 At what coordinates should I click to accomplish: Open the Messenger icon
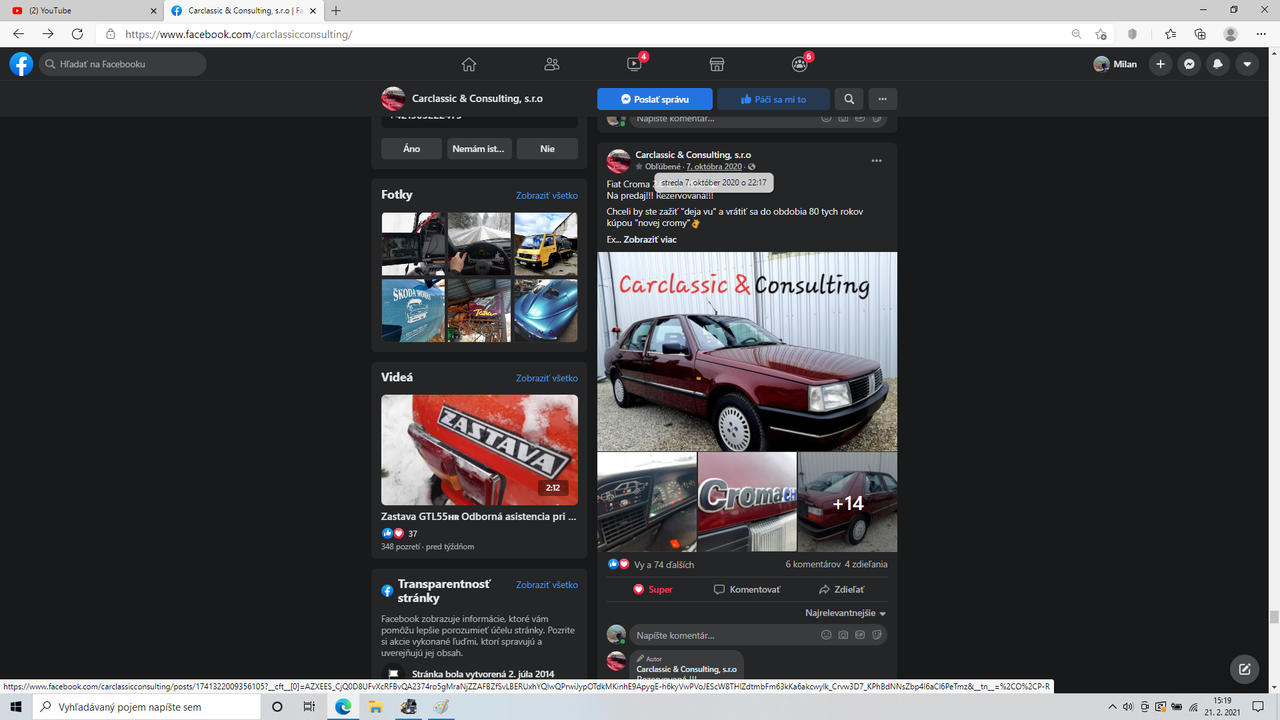pos(1189,64)
